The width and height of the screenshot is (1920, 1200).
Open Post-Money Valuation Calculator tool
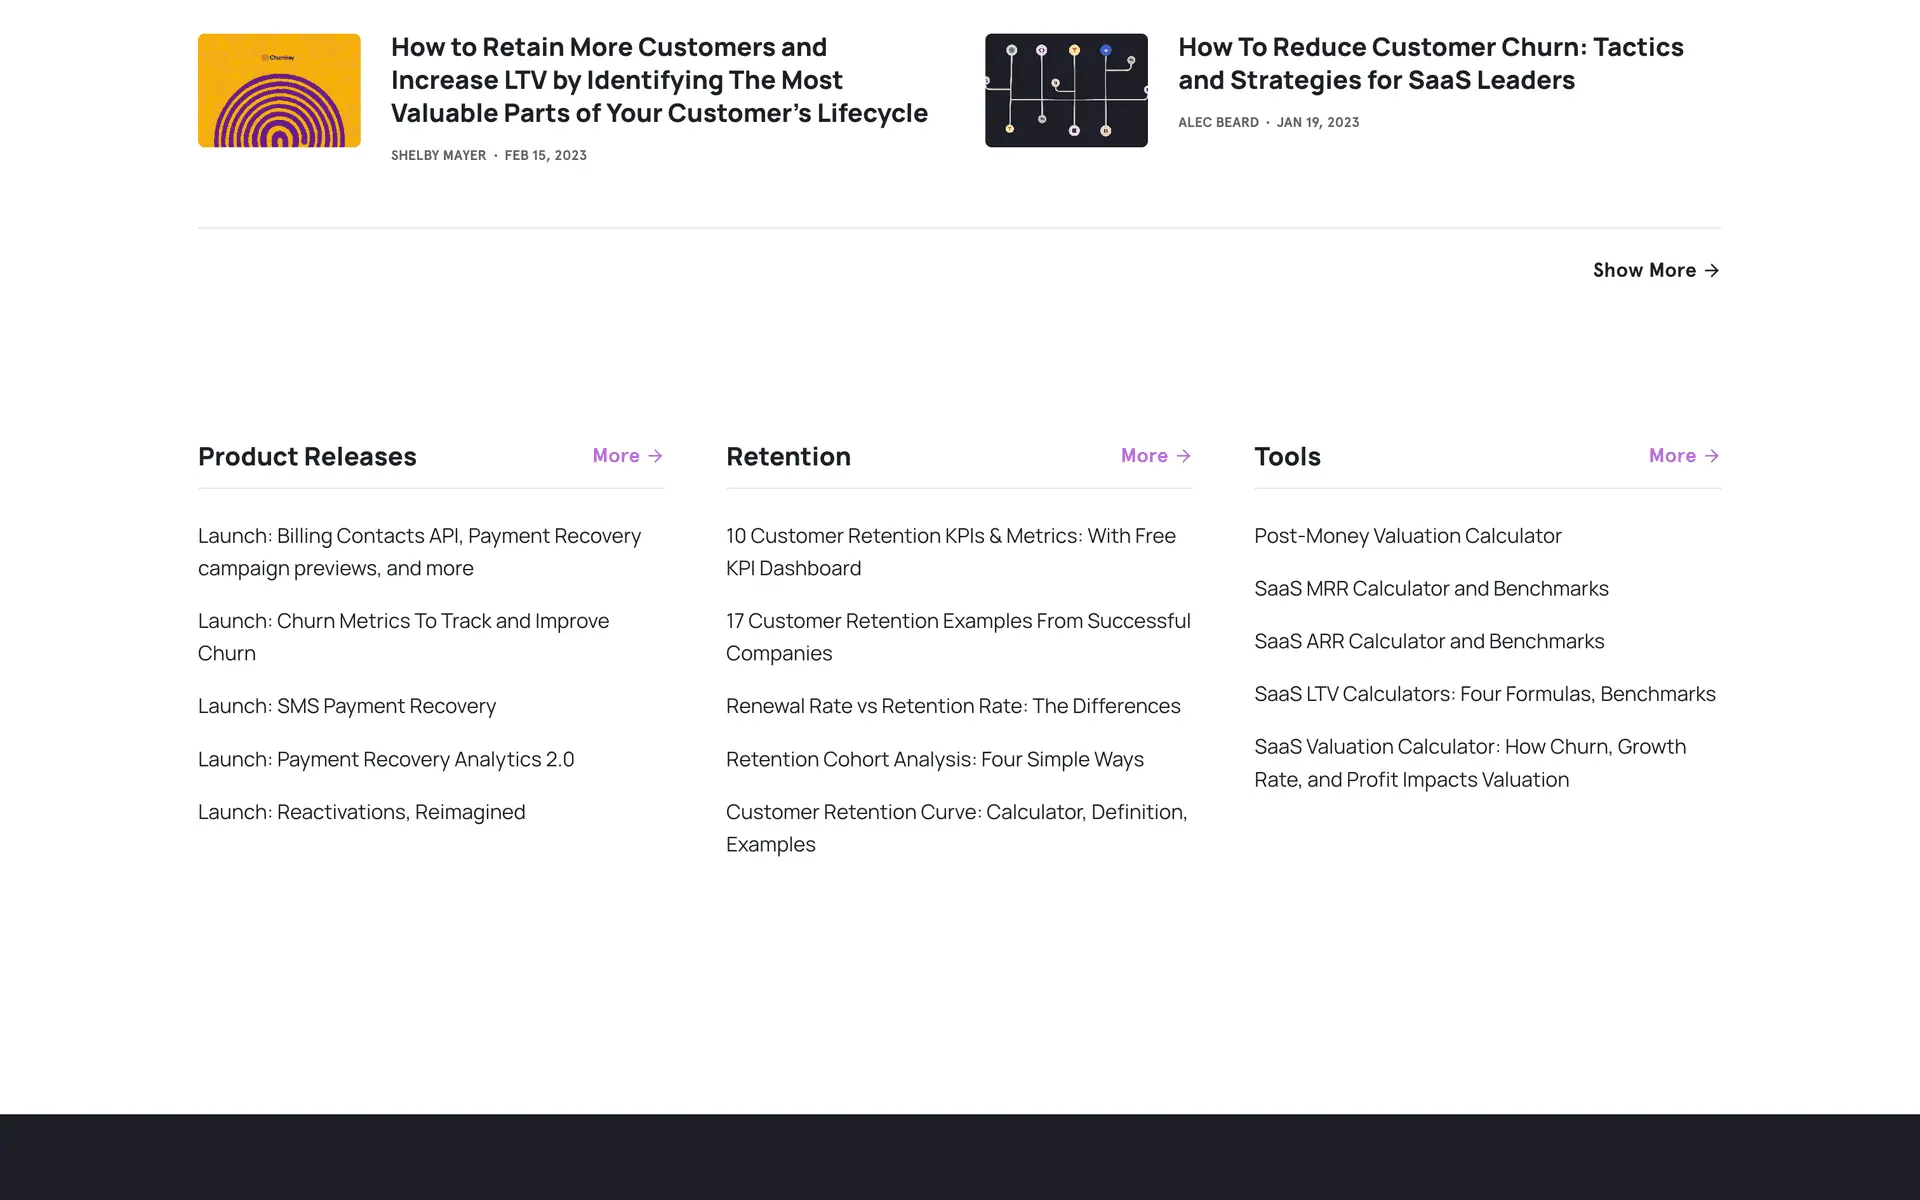click(1407, 536)
